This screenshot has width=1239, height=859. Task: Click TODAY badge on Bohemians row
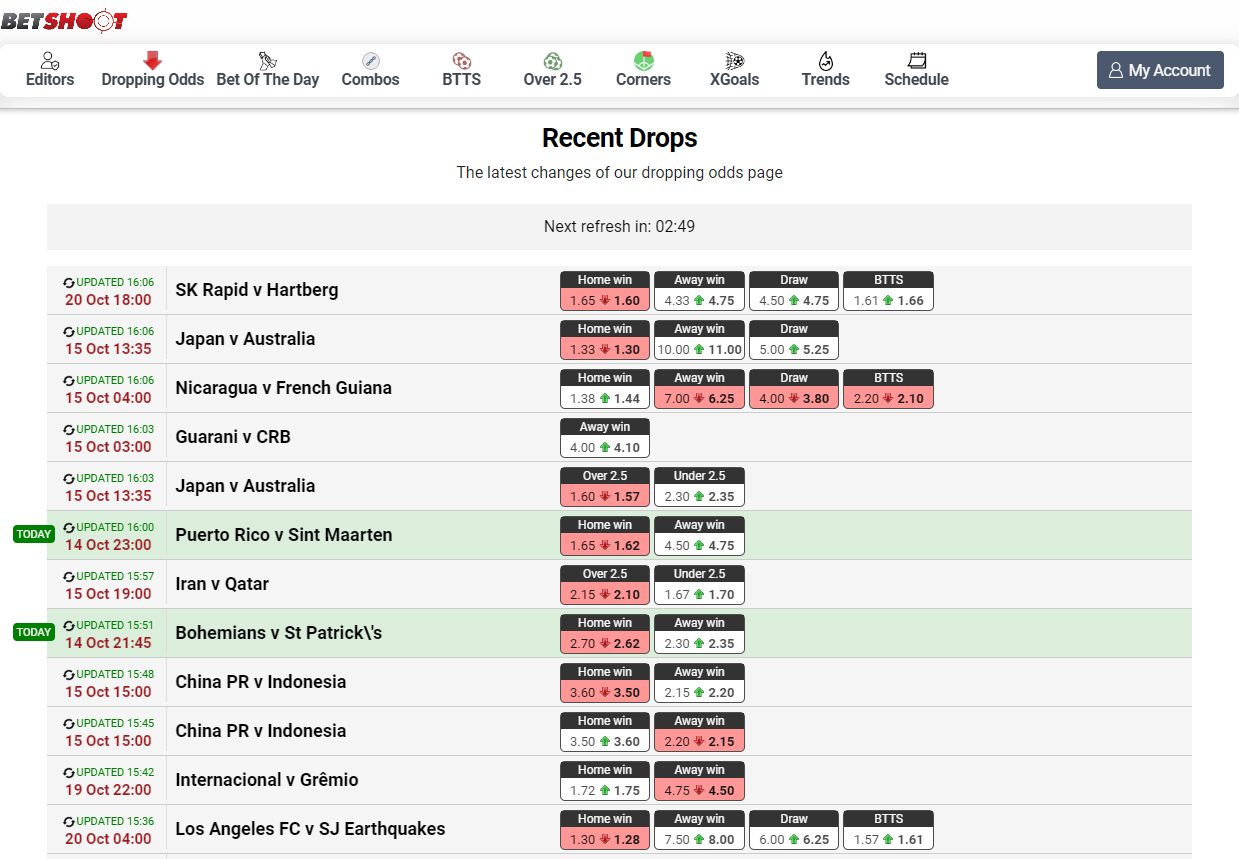34,632
